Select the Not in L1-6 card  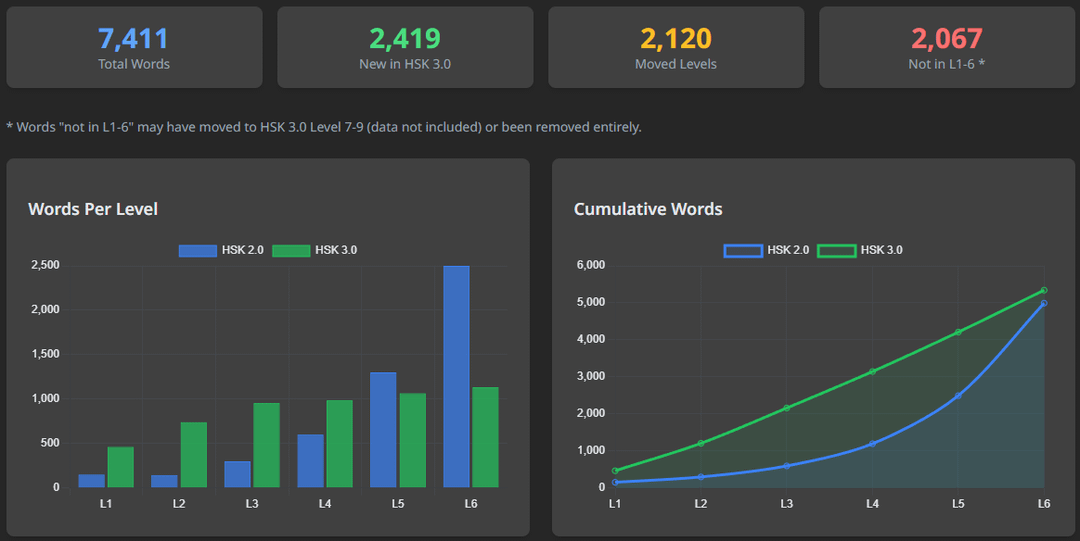pyautogui.click(x=947, y=48)
